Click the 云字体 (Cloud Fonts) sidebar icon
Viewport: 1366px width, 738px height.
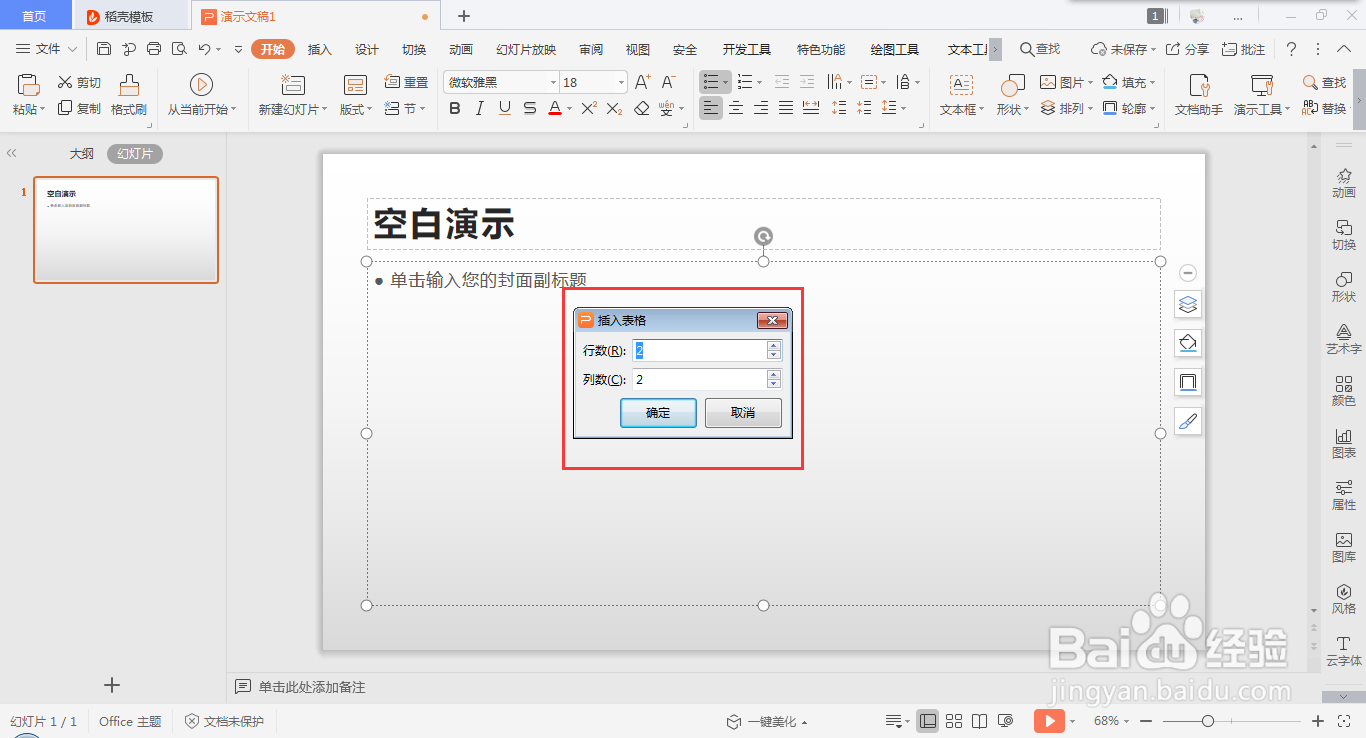point(1343,648)
